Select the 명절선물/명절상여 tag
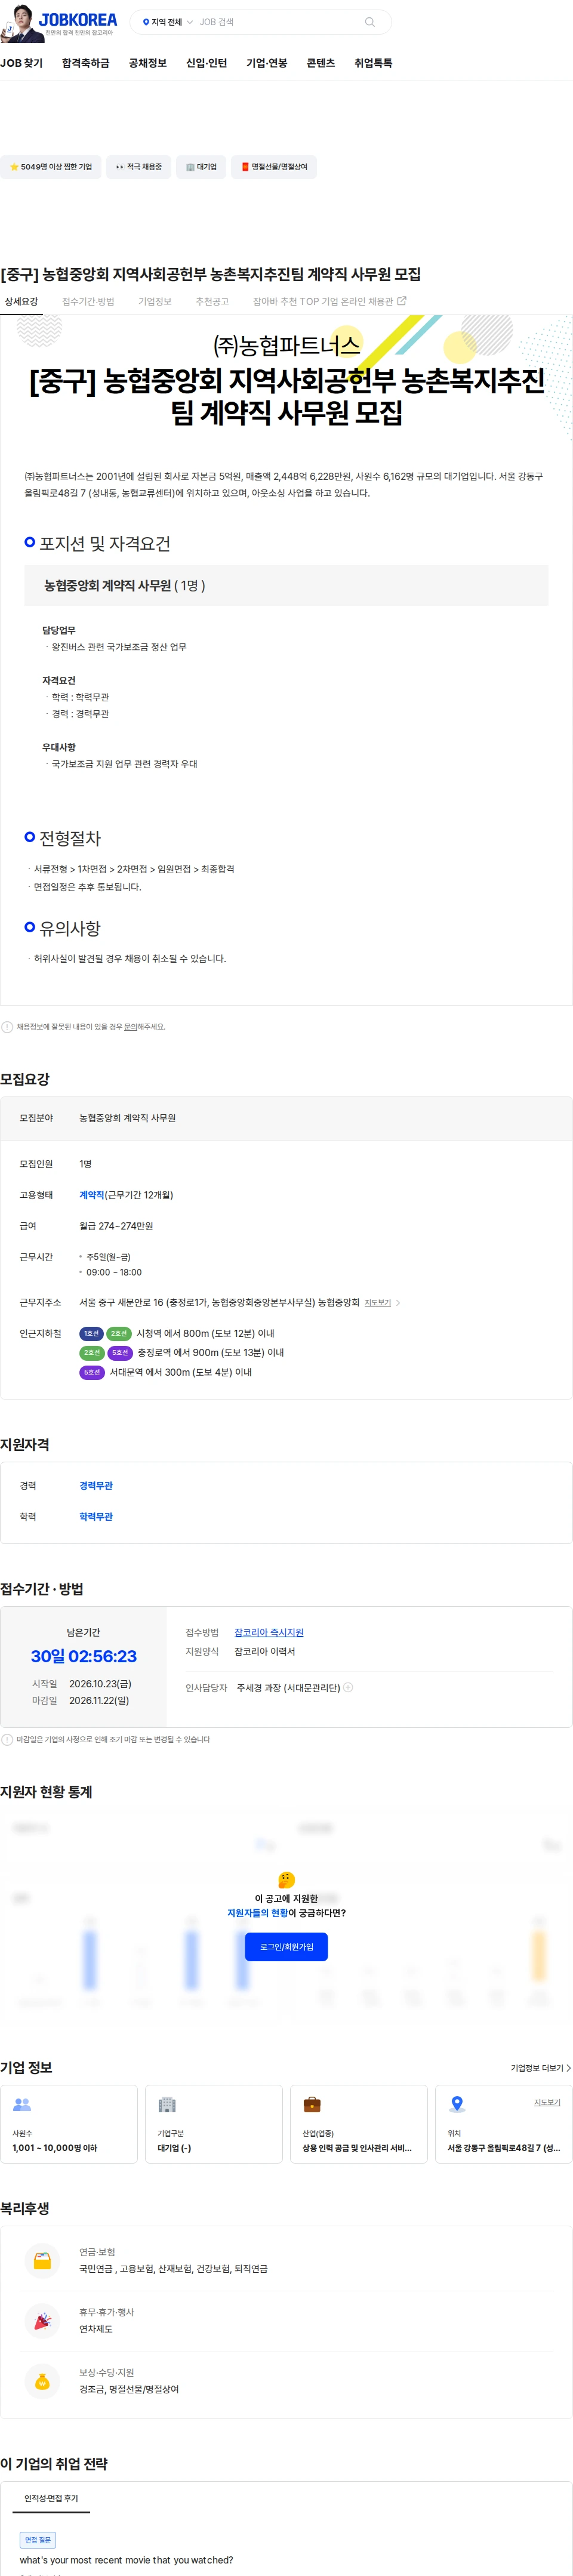The width and height of the screenshot is (573, 2576). pos(274,167)
